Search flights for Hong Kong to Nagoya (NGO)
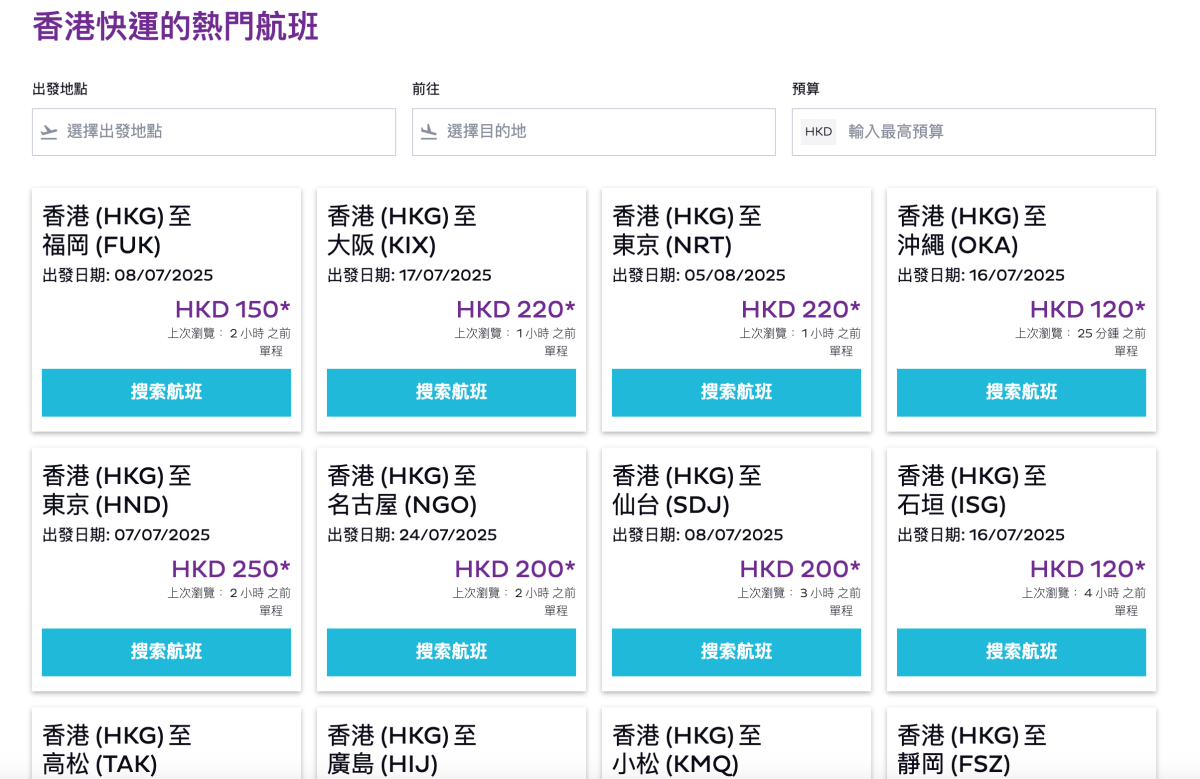 451,652
